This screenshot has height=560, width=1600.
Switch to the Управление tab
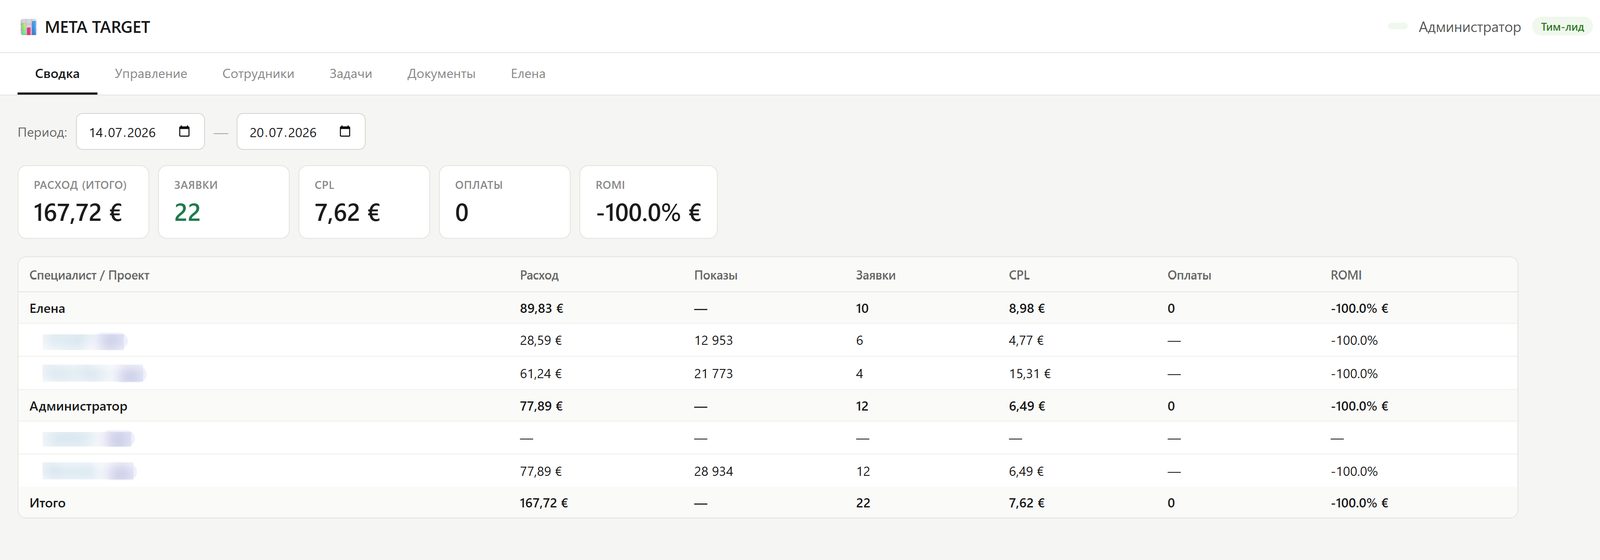pos(151,74)
